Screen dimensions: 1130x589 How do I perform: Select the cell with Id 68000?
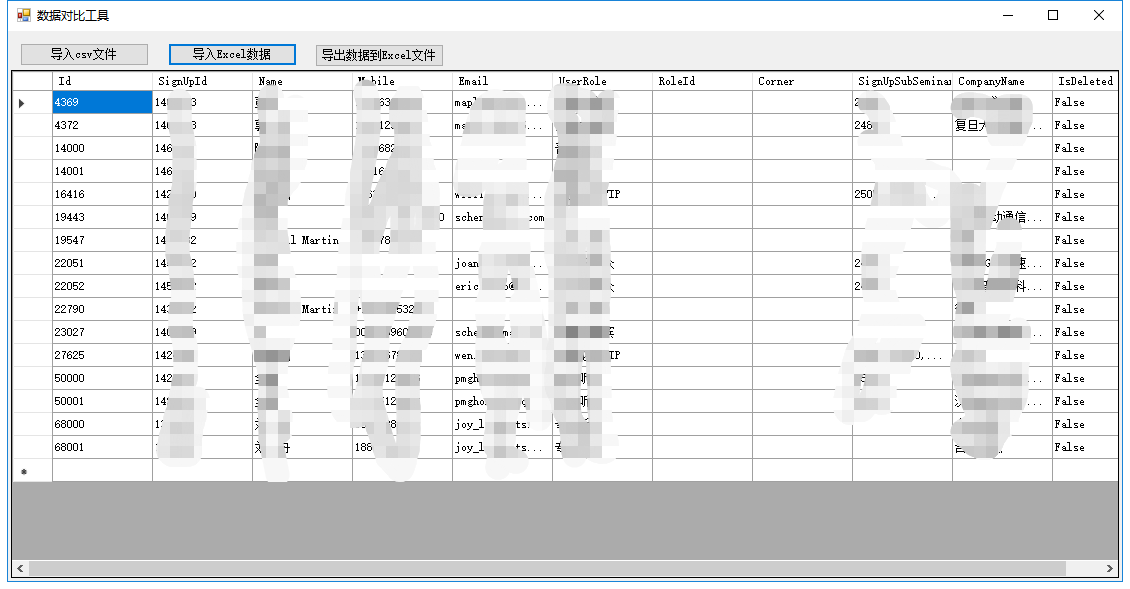click(x=102, y=425)
